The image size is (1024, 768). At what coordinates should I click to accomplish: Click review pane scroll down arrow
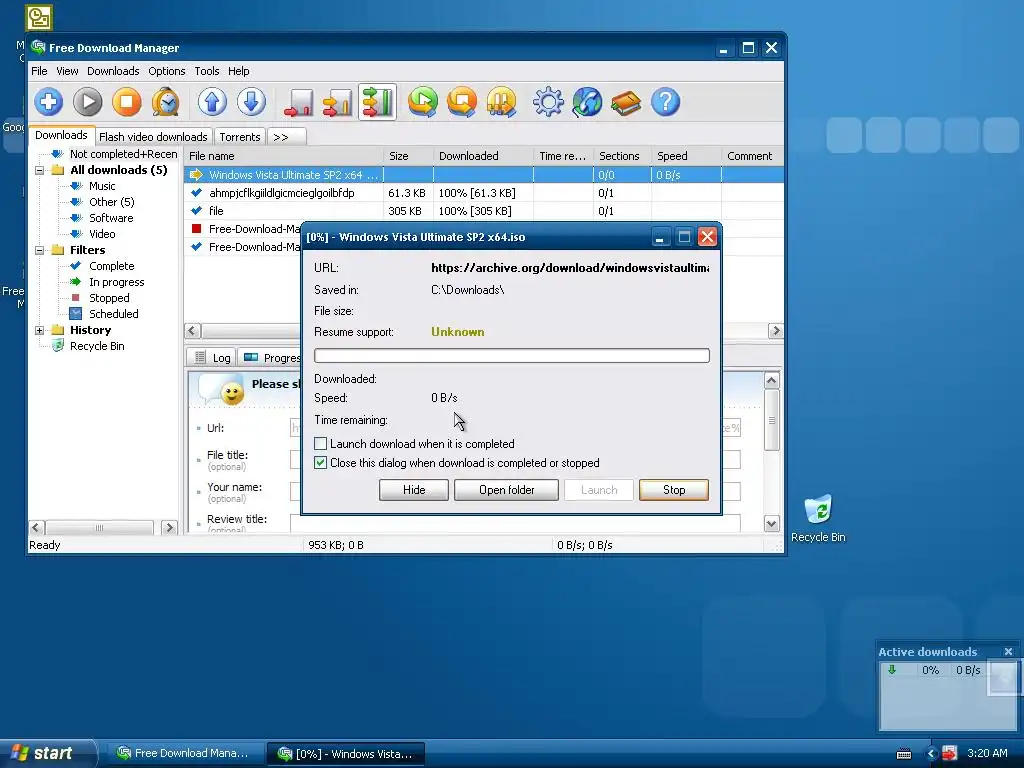(x=771, y=524)
